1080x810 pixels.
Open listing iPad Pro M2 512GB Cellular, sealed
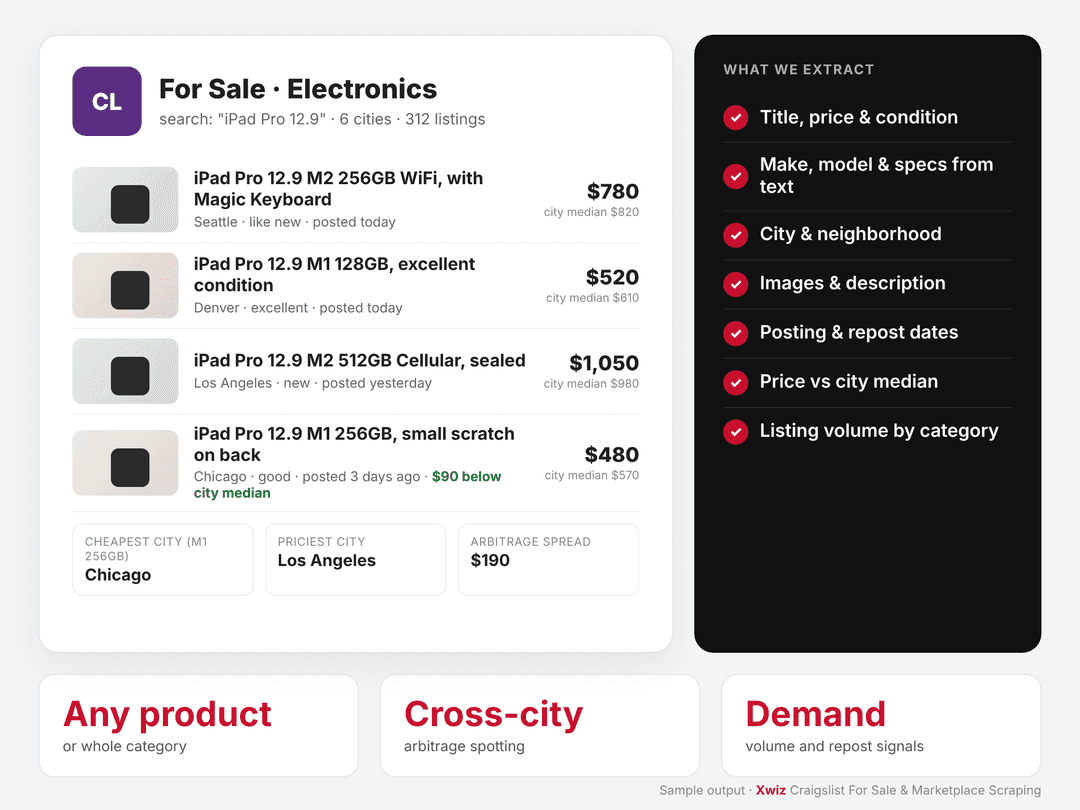coord(360,360)
